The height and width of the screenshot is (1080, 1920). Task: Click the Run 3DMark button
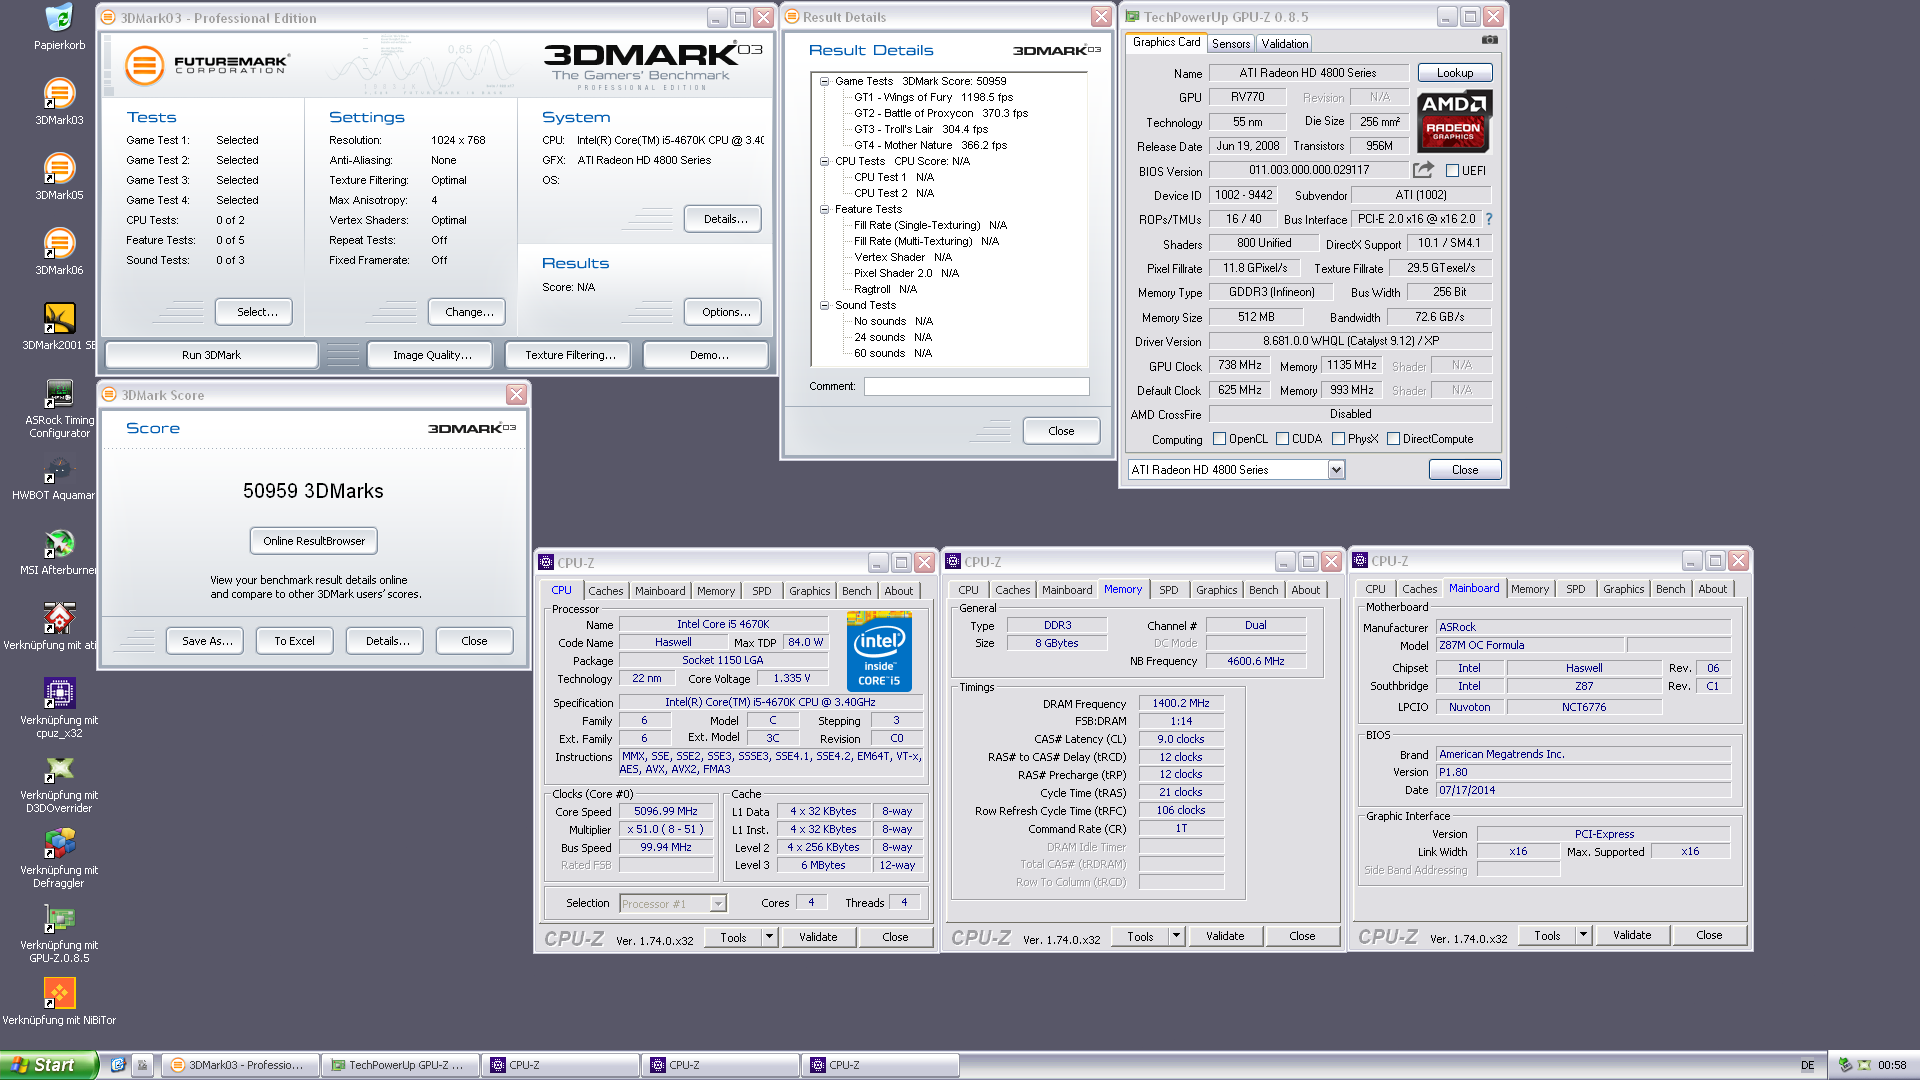click(x=211, y=355)
